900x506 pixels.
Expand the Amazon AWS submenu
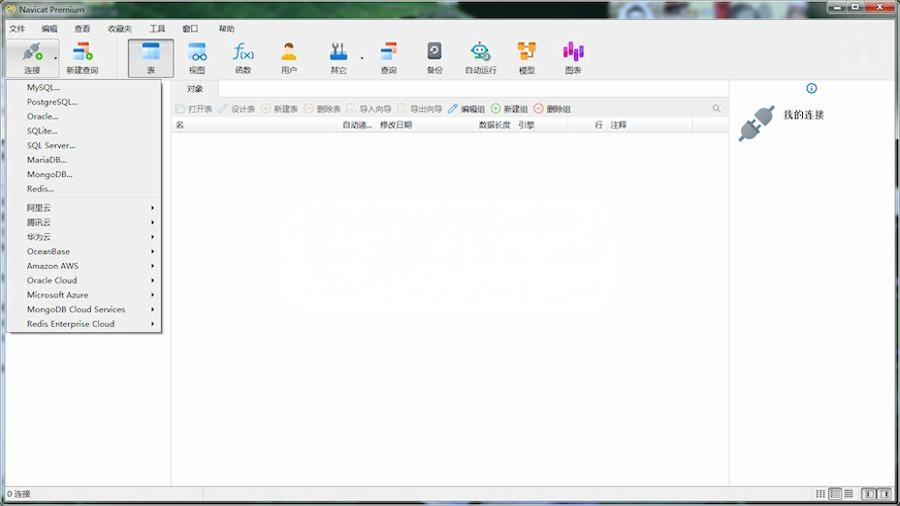84,266
